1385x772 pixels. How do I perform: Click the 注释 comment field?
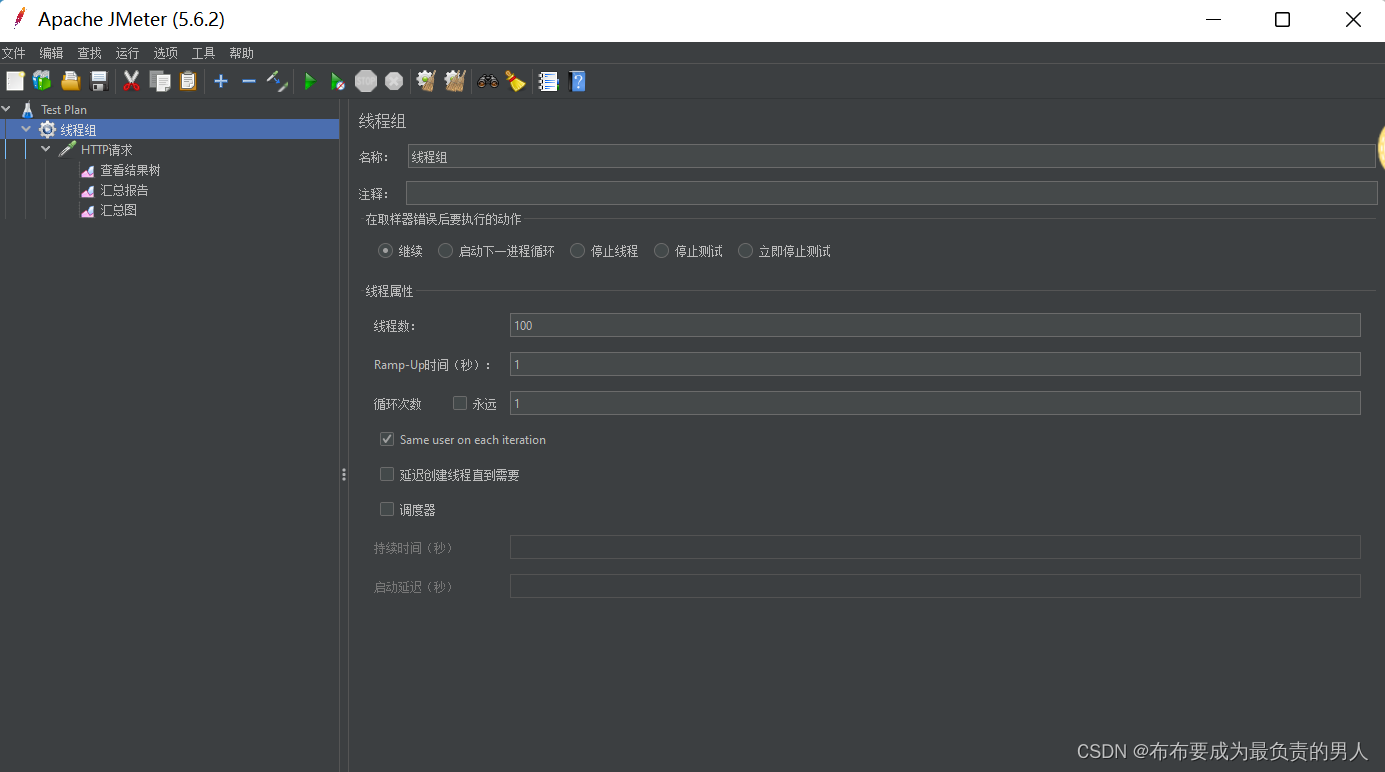pyautogui.click(x=891, y=193)
